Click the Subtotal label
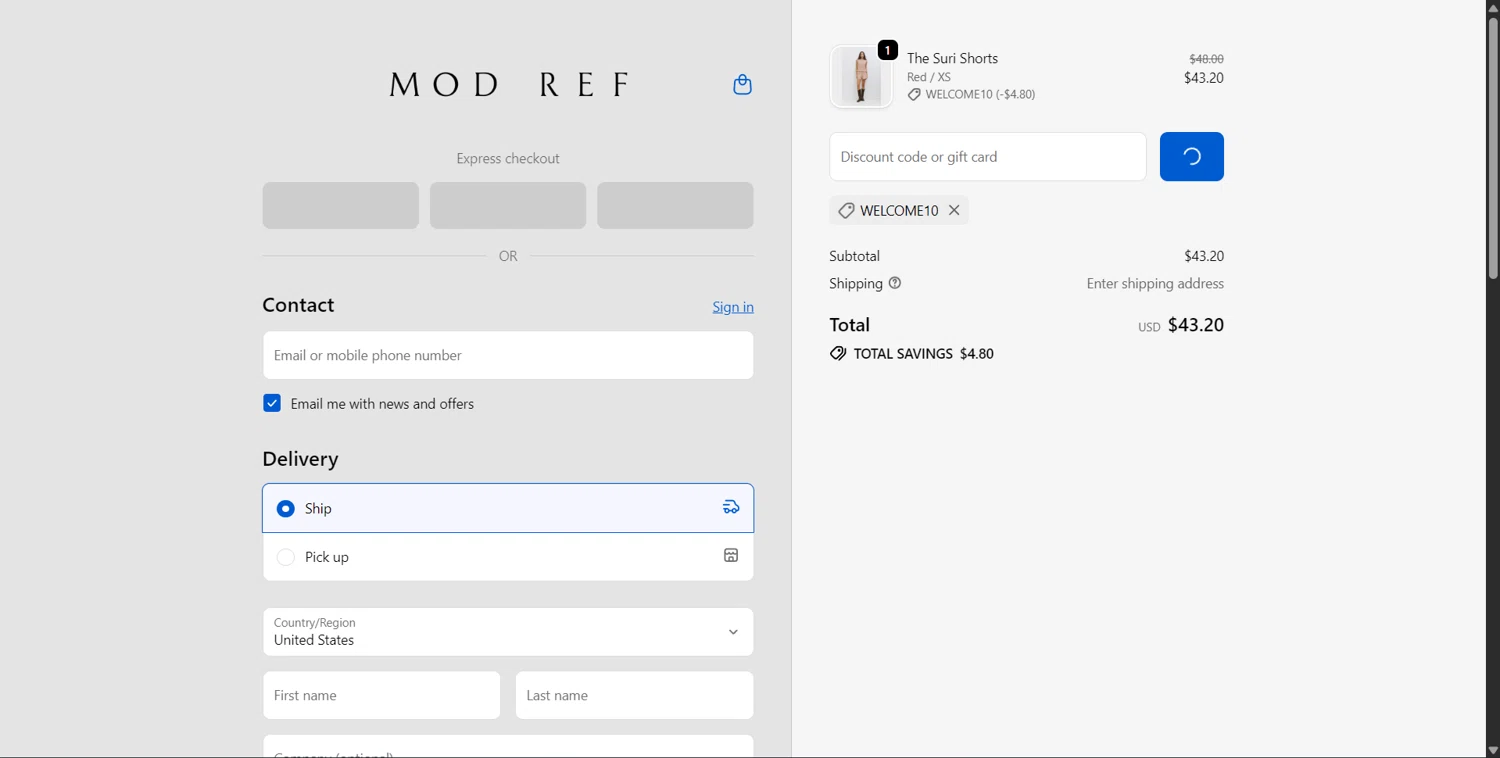Viewport: 1500px width, 758px height. 855,256
